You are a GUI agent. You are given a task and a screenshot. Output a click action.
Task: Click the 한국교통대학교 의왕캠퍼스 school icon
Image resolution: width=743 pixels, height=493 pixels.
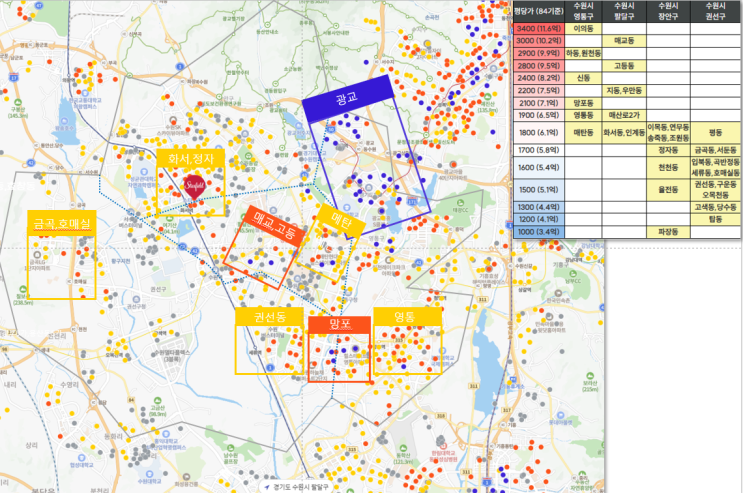[x=85, y=93]
